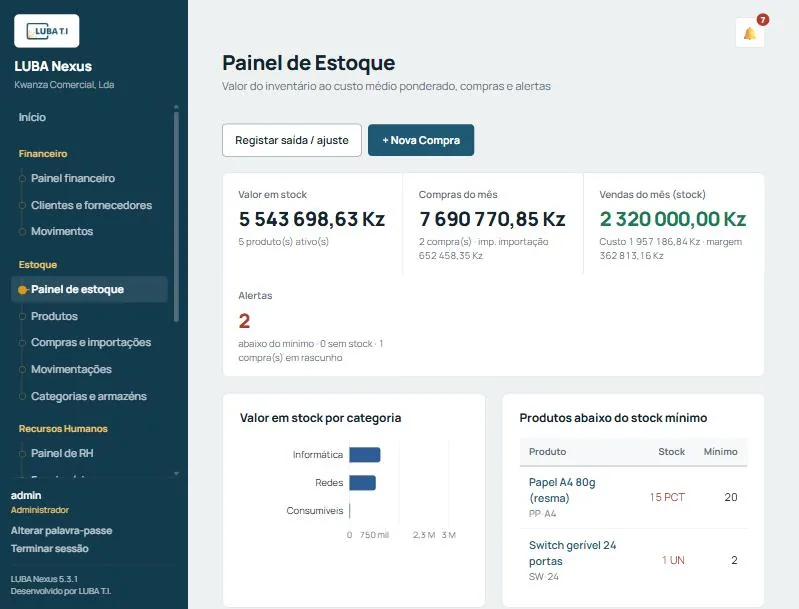Click the Mínimo column header
Viewport: 799px width, 609px height.
721,452
